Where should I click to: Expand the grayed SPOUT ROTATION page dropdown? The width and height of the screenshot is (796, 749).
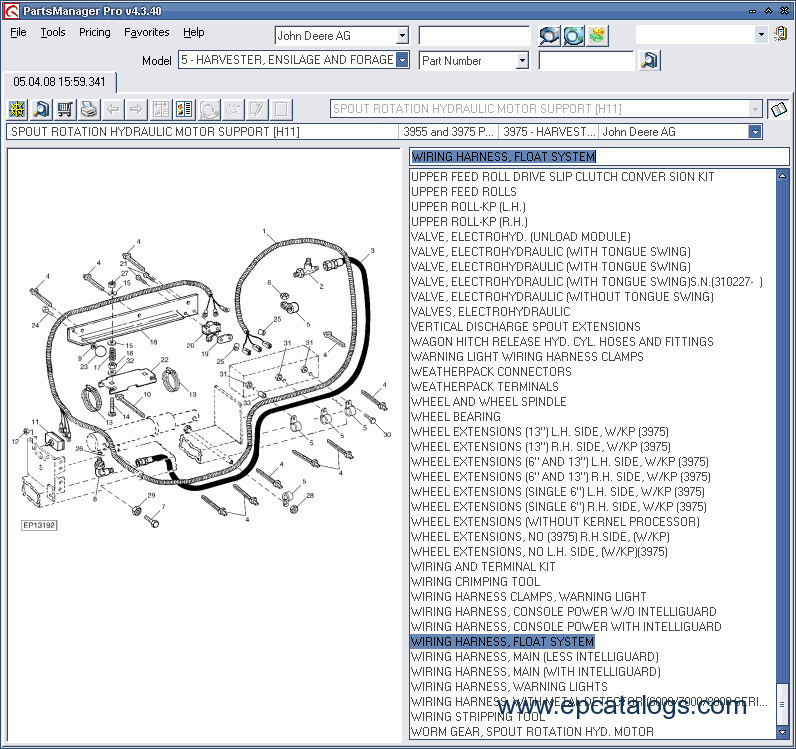pos(755,109)
